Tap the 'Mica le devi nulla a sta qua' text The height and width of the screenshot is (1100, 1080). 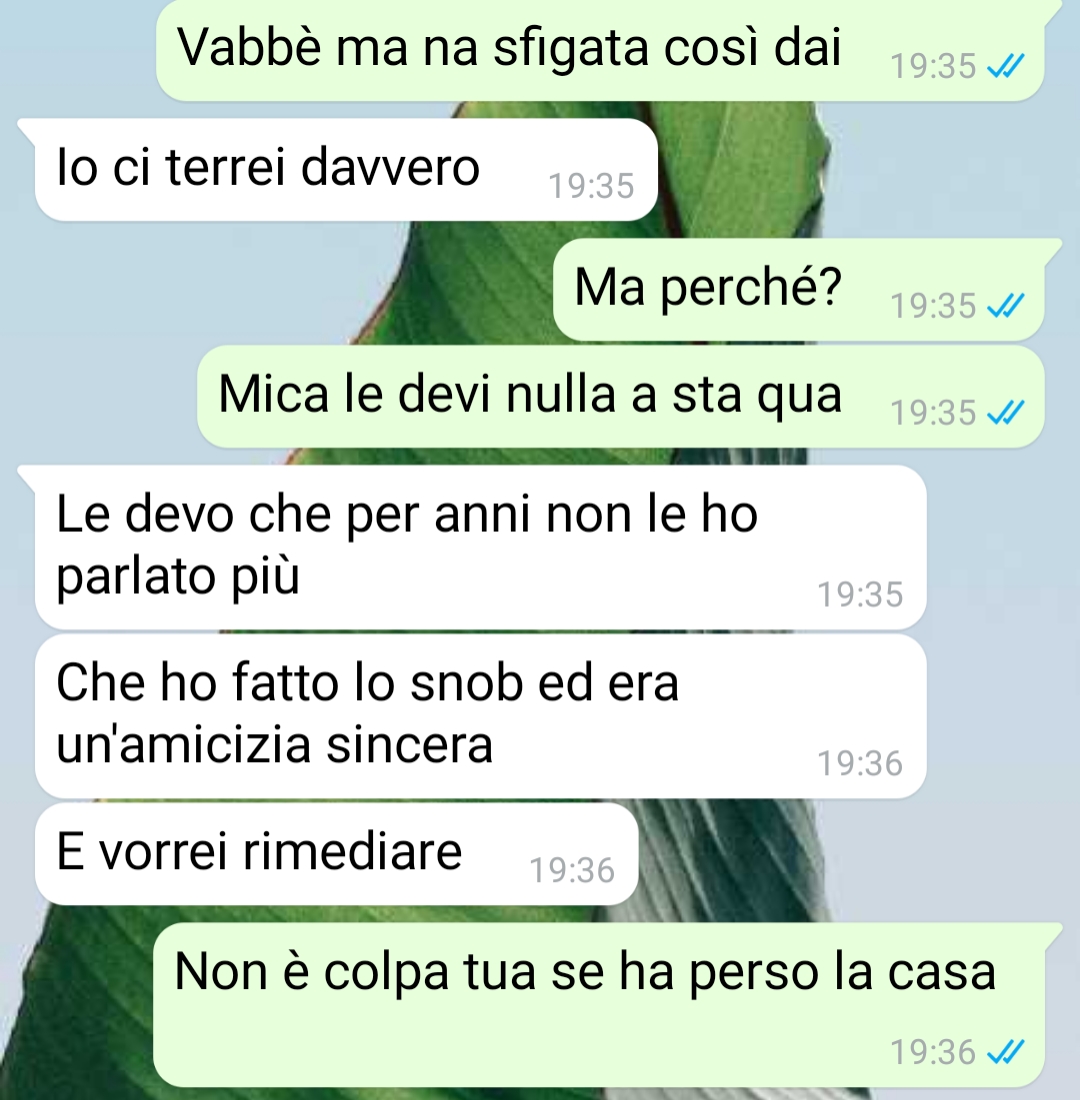(x=530, y=394)
